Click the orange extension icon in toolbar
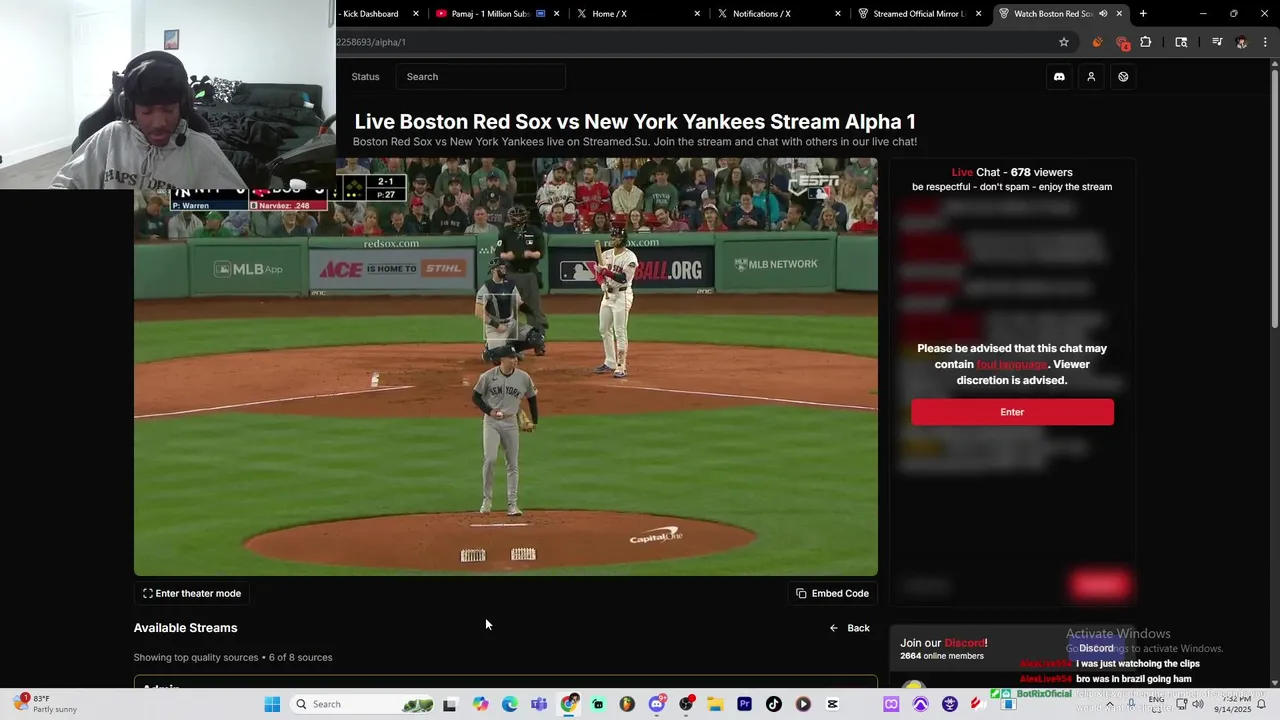 pos(1097,42)
